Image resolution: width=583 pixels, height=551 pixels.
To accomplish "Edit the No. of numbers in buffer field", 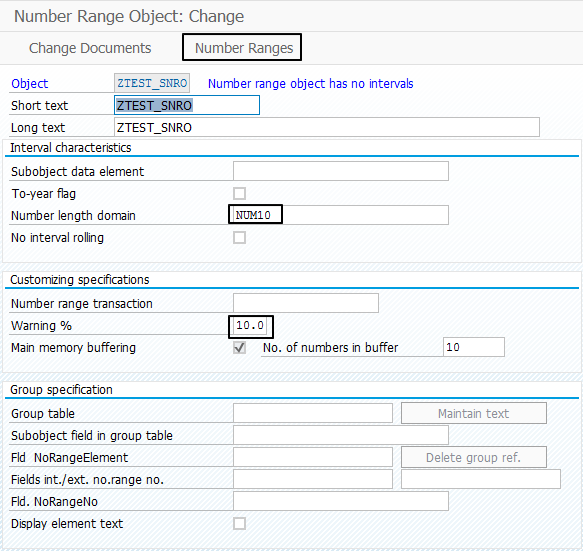I will (x=474, y=347).
